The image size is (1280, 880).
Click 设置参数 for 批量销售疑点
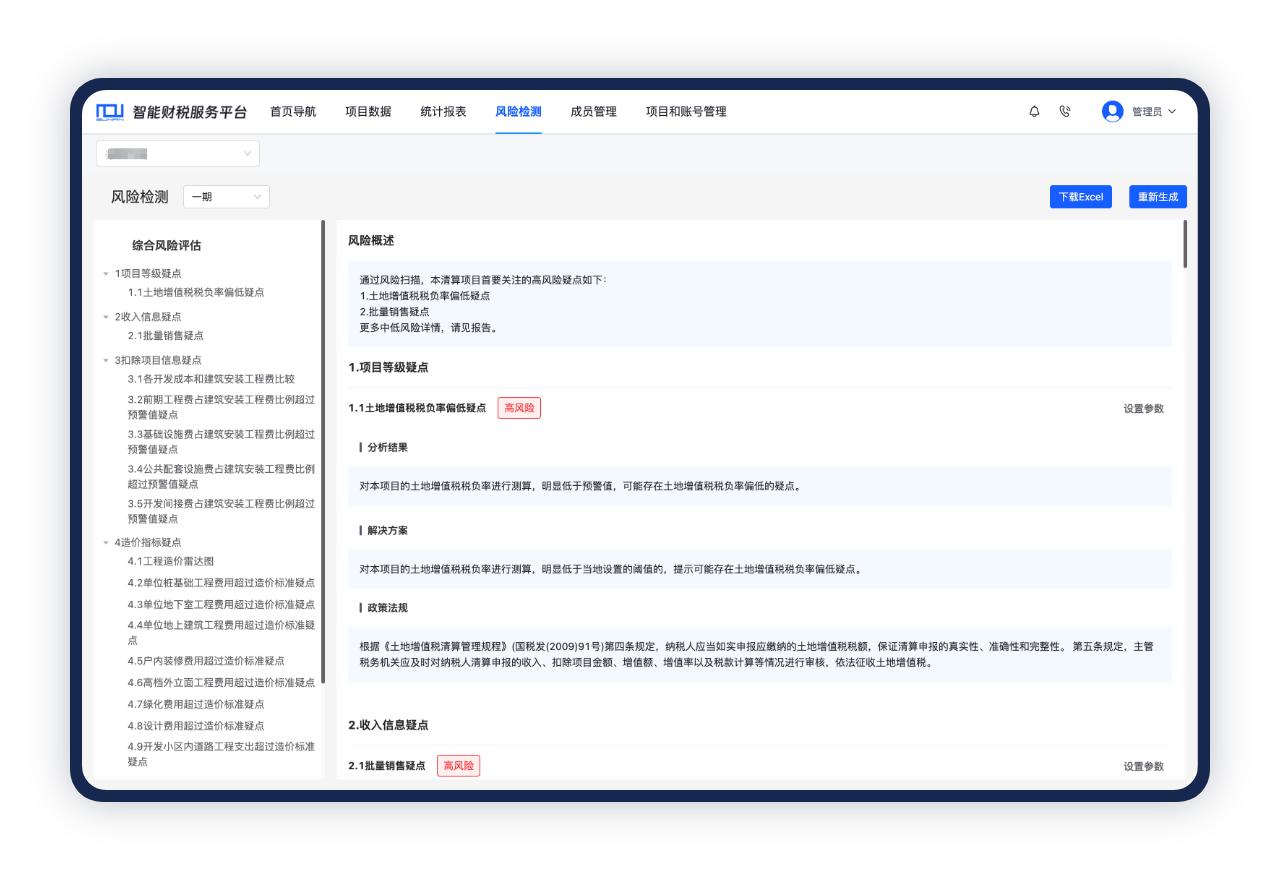pos(1143,767)
